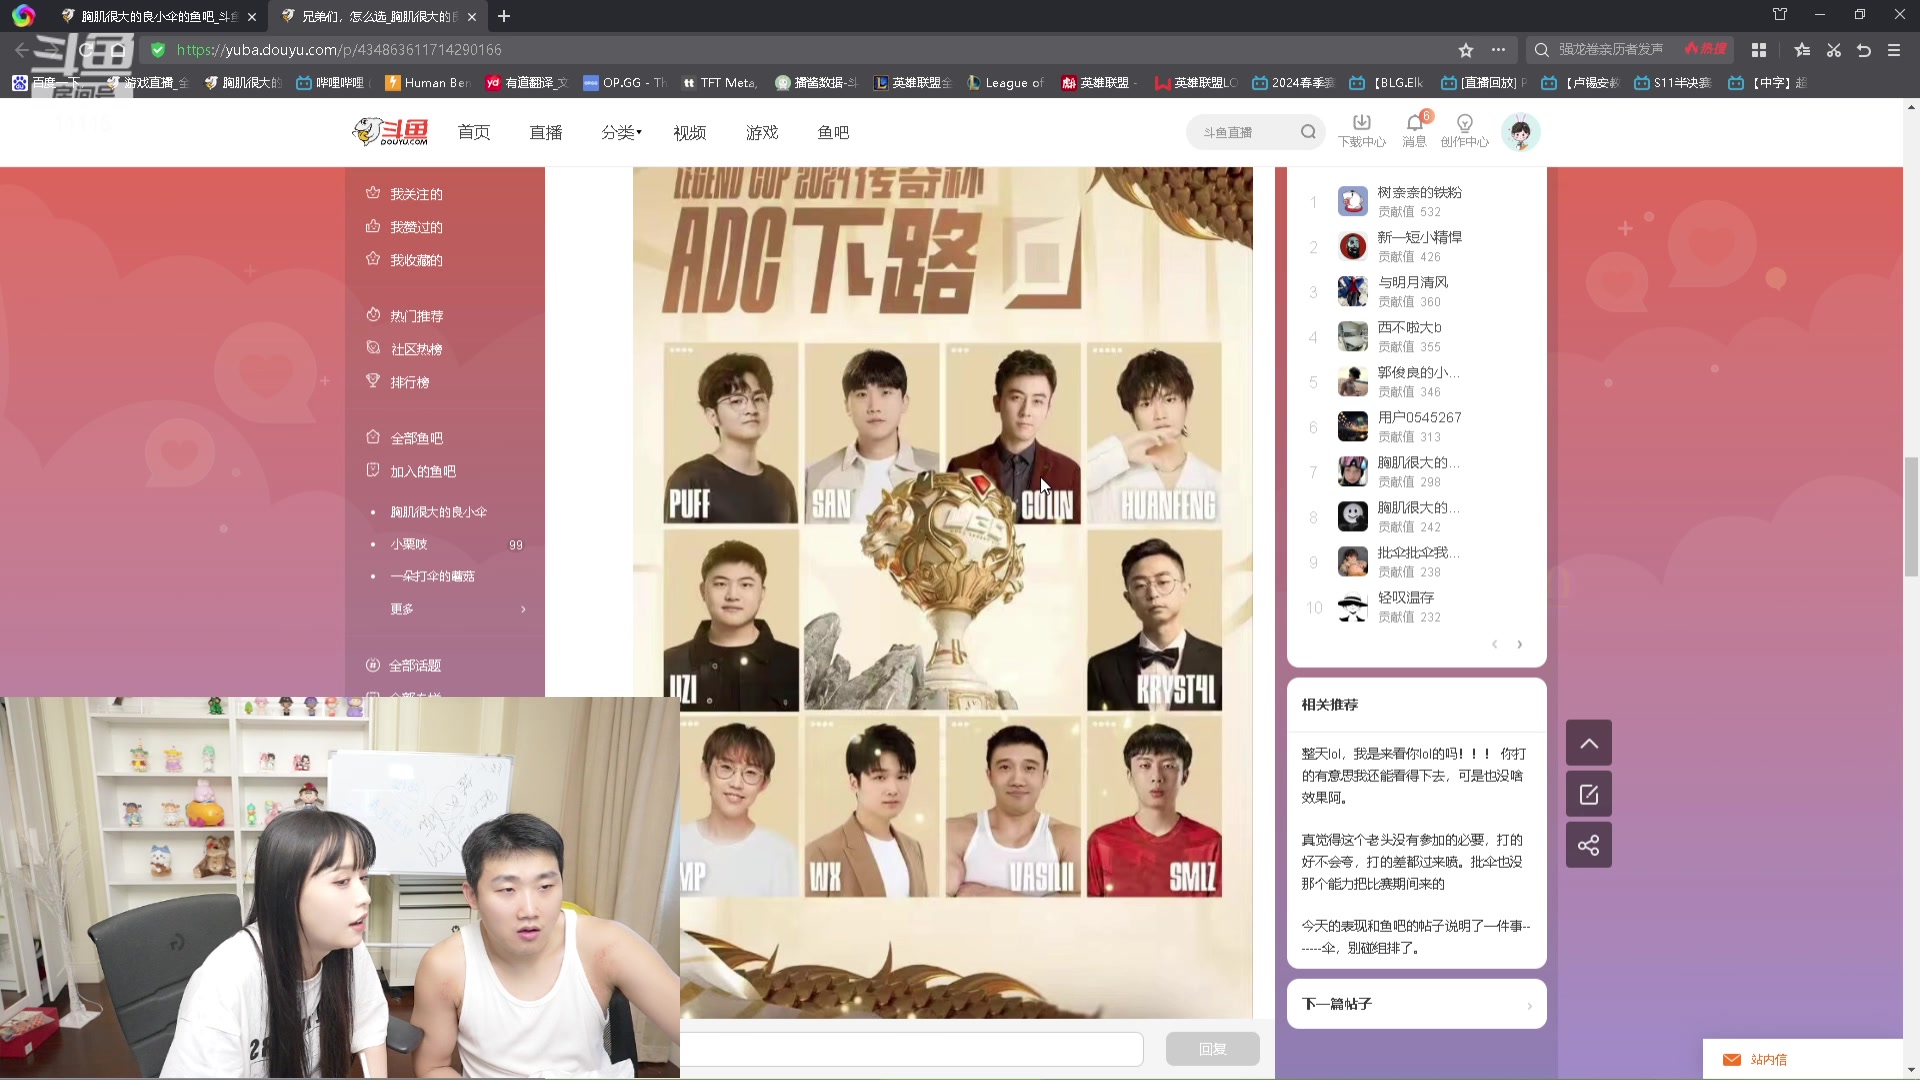
Task: Open ranked user 新一短小精悍 profile
Action: [1419, 238]
